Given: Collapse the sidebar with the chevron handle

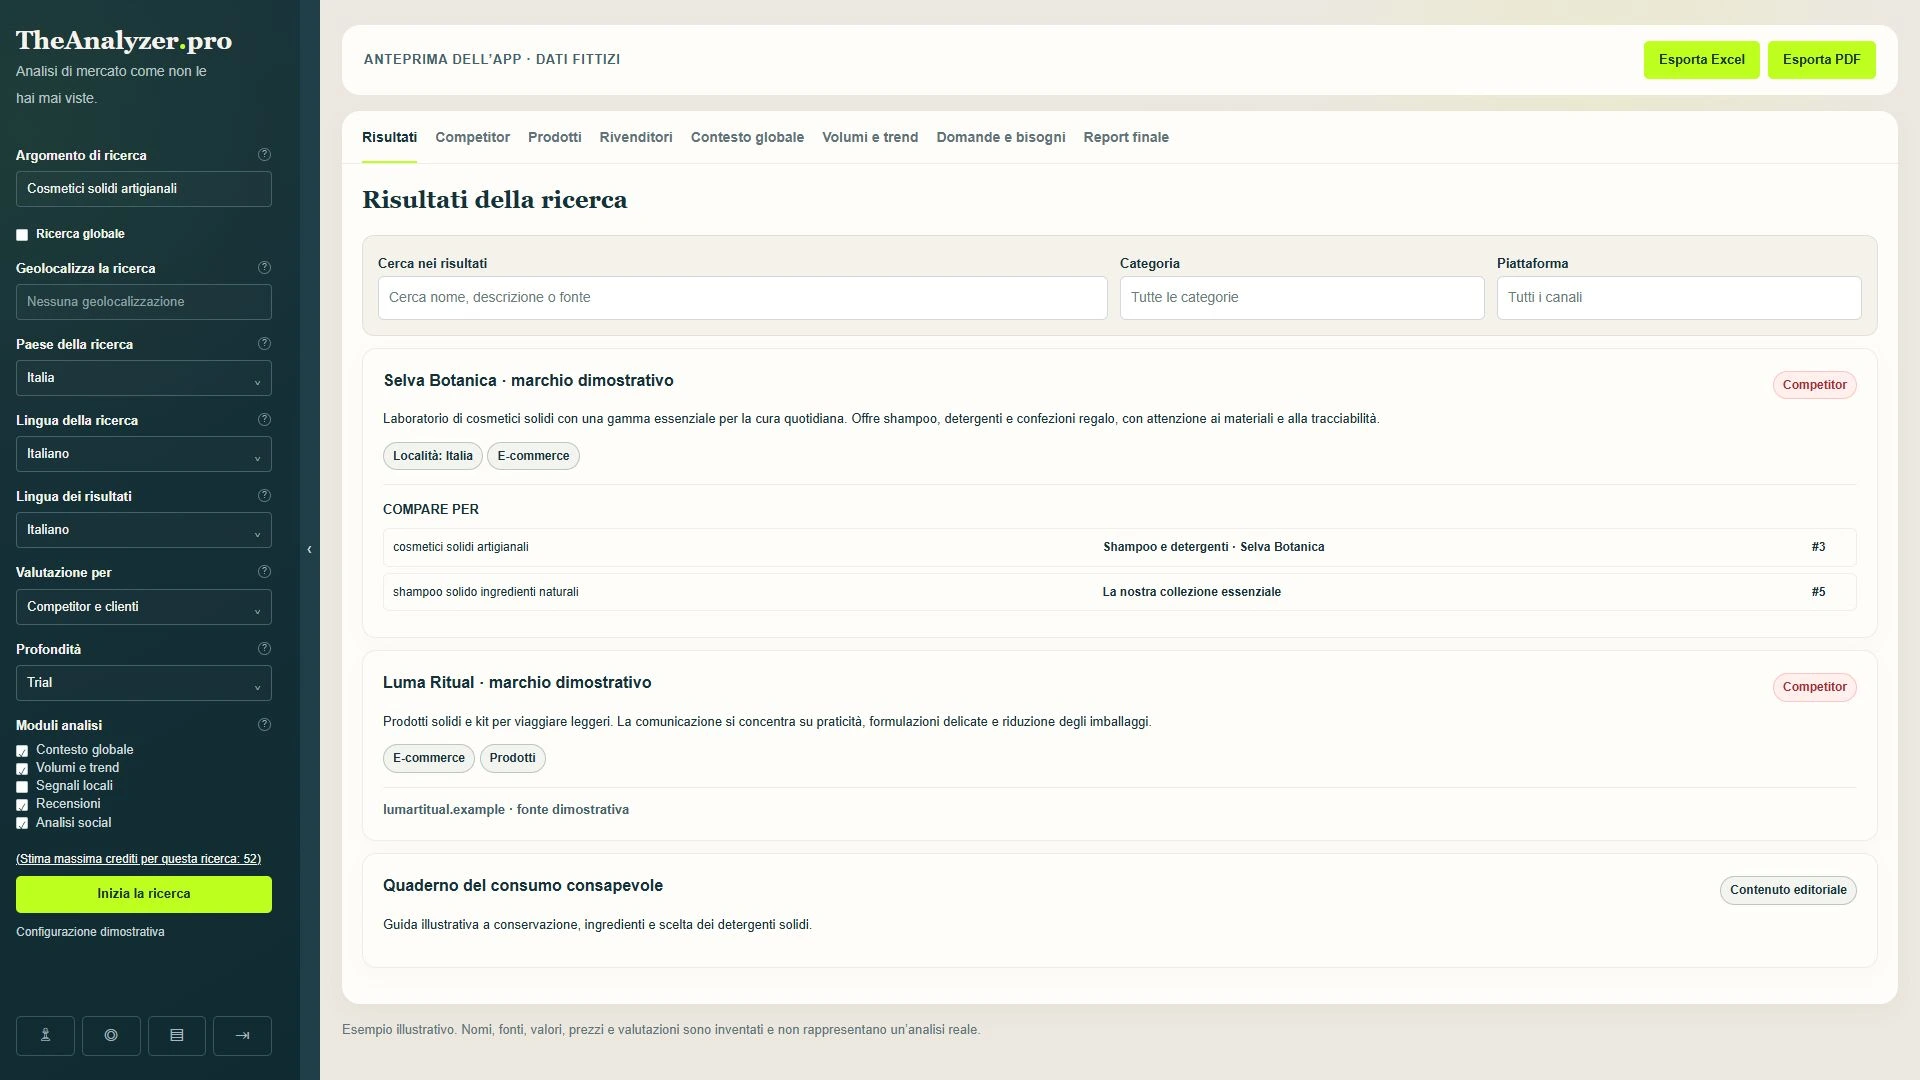Looking at the screenshot, I should [309, 550].
